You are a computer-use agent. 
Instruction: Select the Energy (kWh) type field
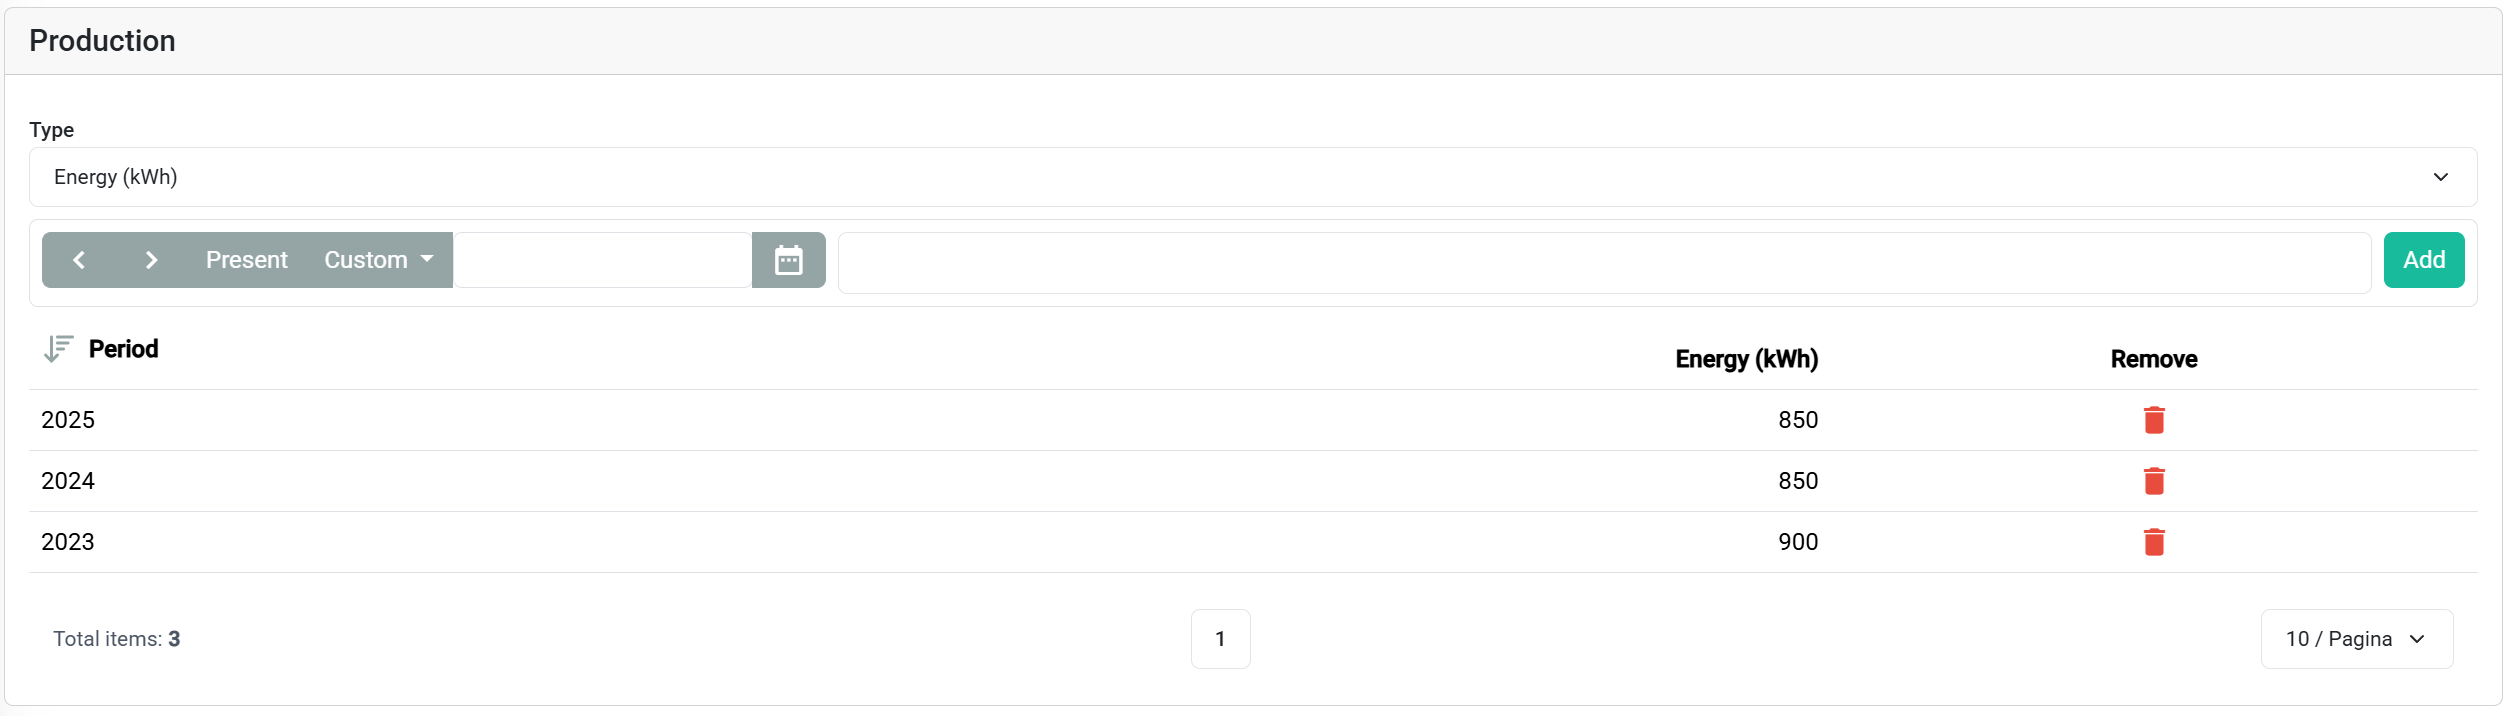(1200, 177)
